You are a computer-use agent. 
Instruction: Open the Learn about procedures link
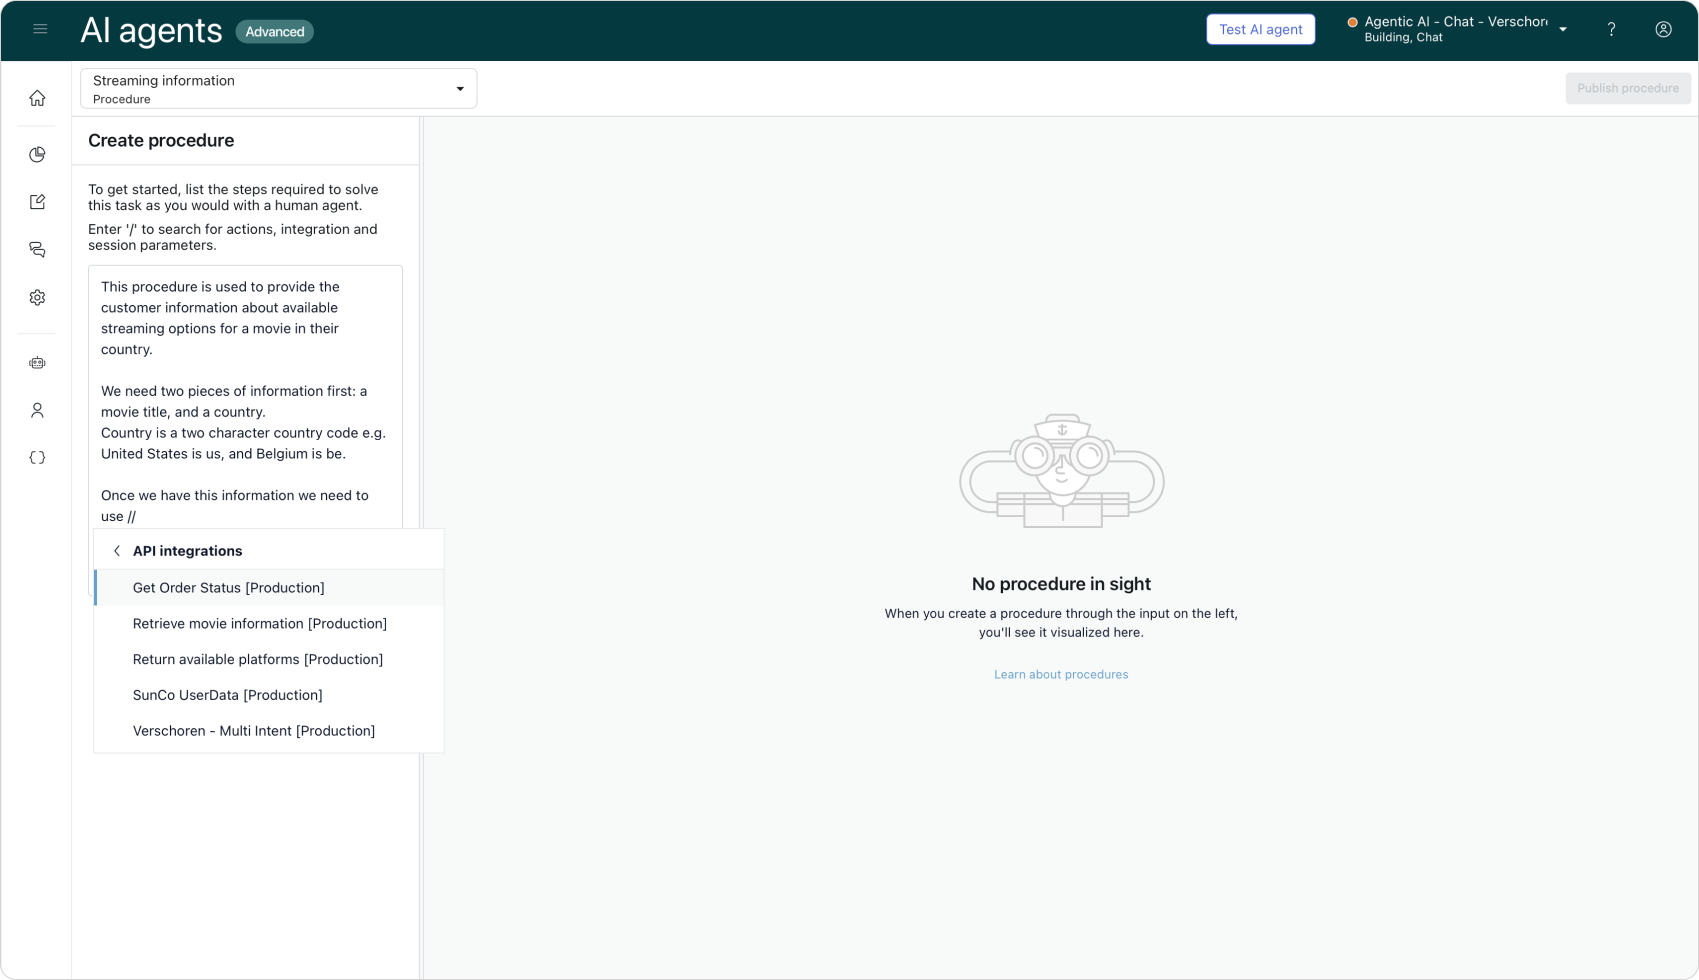[1061, 675]
